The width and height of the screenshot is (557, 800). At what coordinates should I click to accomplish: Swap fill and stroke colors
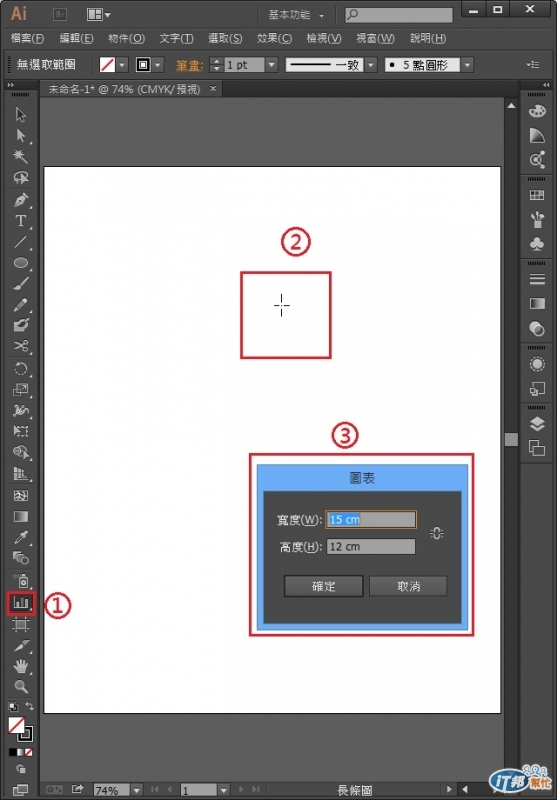pyautogui.click(x=30, y=707)
